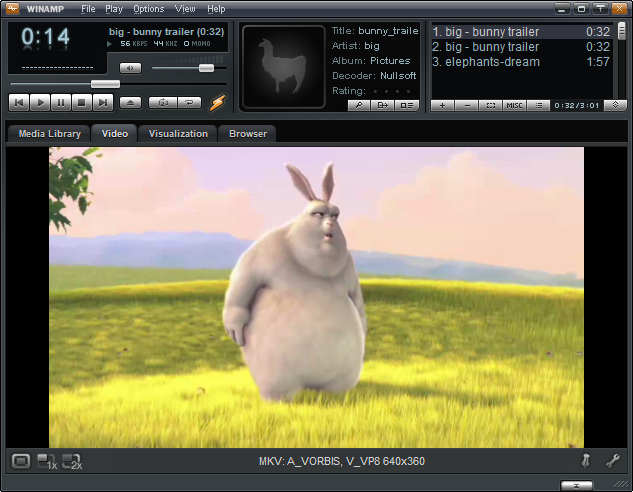The width and height of the screenshot is (633, 492).
Task: Set video size to 1x
Action: coord(47,461)
